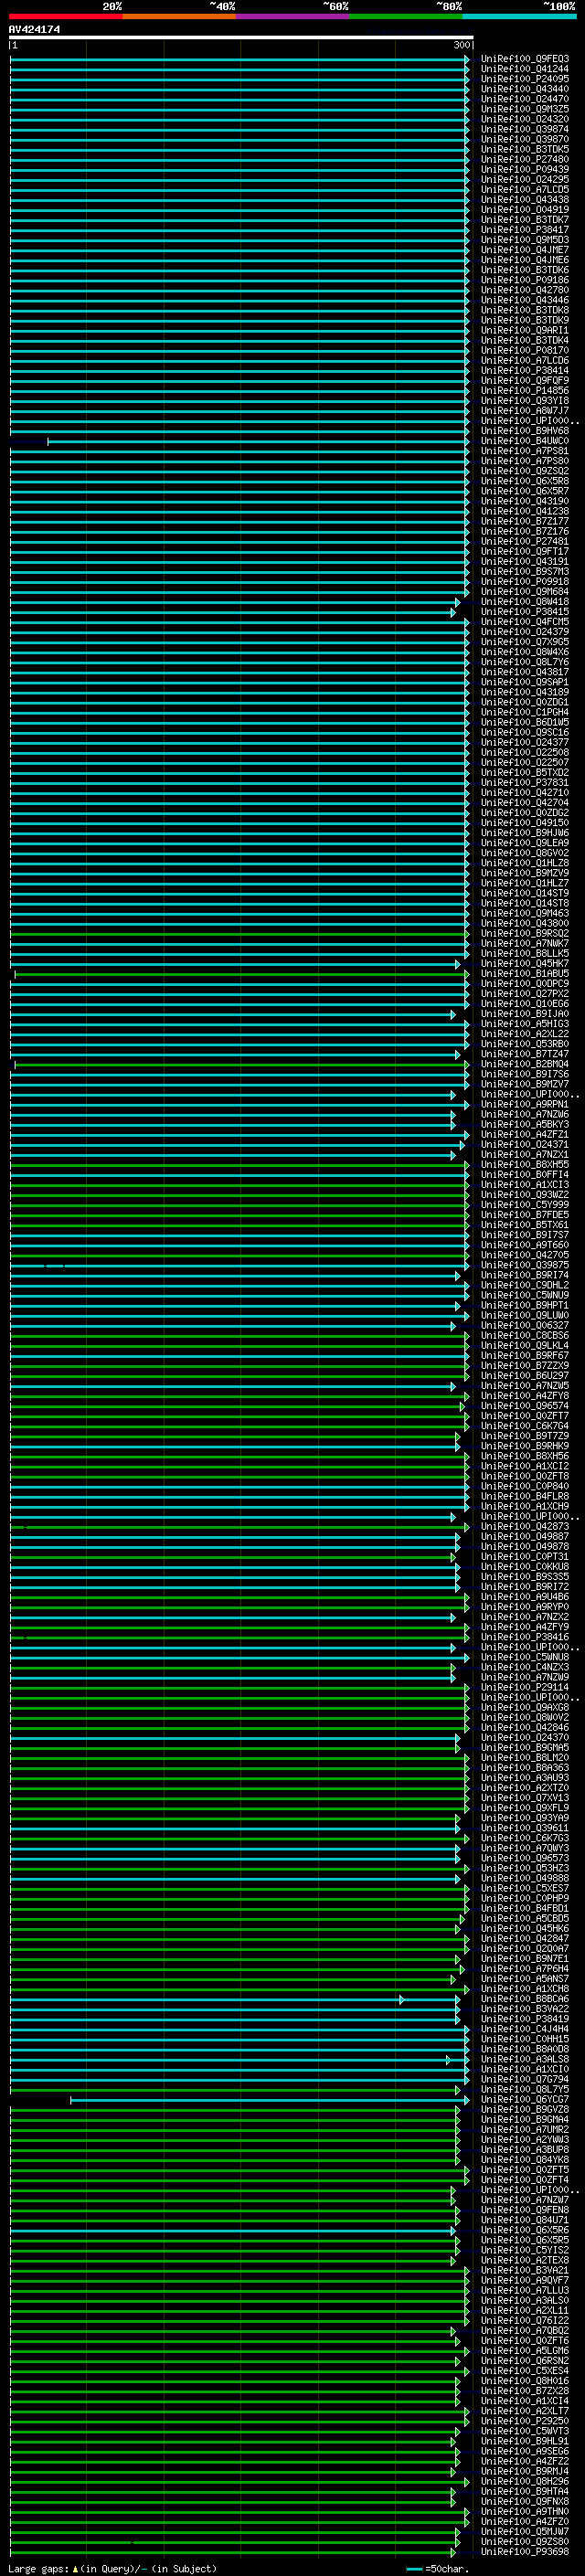The image size is (585, 2576).
Task: Select label UniRef100_P38414
Action: 525,370
